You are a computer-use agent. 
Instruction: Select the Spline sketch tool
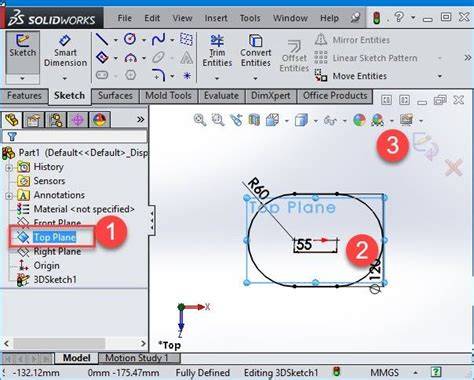(158, 39)
